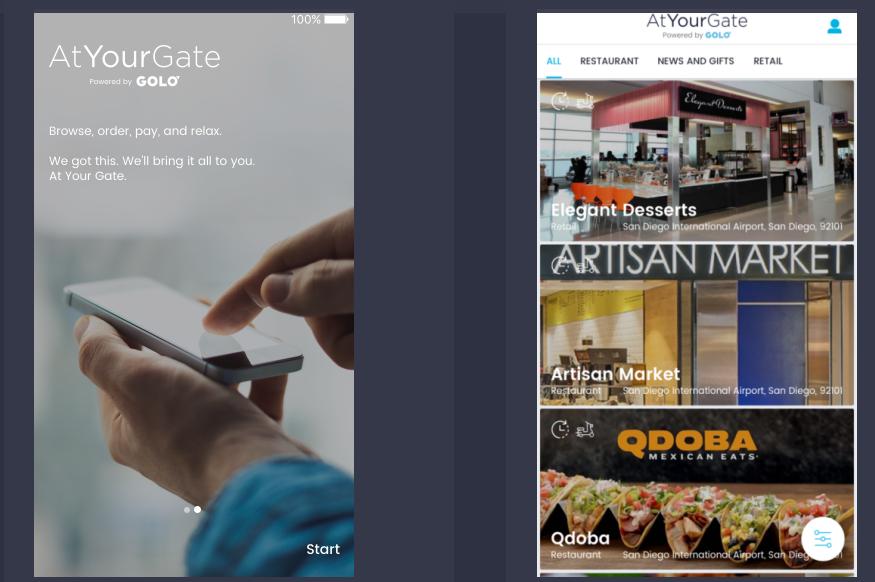This screenshot has width=875, height=582.
Task: Click the delivery icon on Artisan Market card
Action: coord(585,266)
